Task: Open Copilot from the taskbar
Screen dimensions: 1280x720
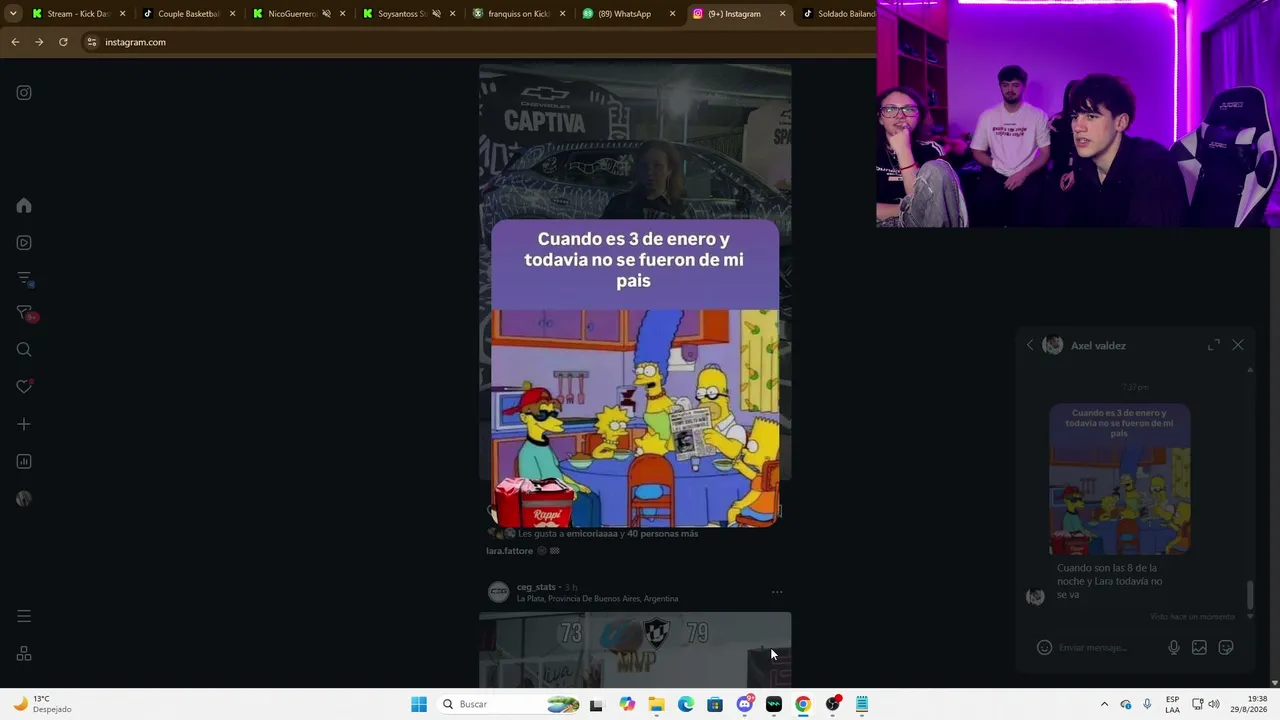Action: pyautogui.click(x=627, y=704)
